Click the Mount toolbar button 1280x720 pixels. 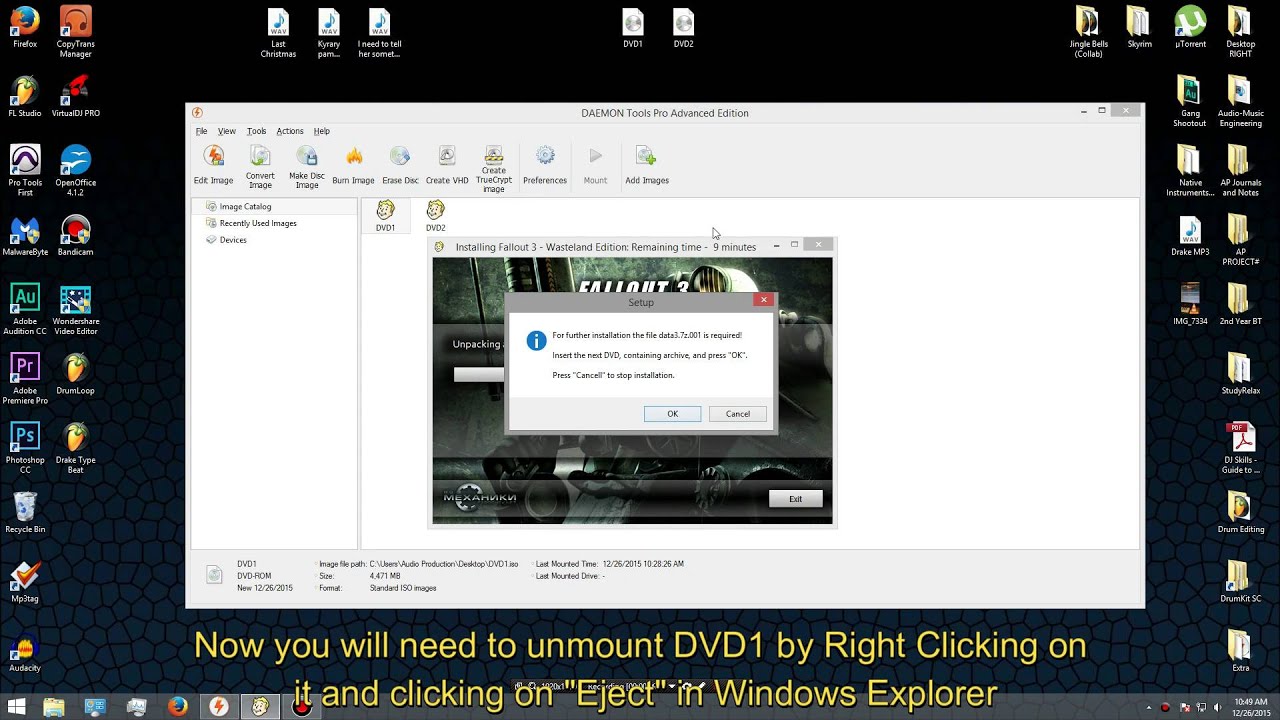(x=595, y=165)
